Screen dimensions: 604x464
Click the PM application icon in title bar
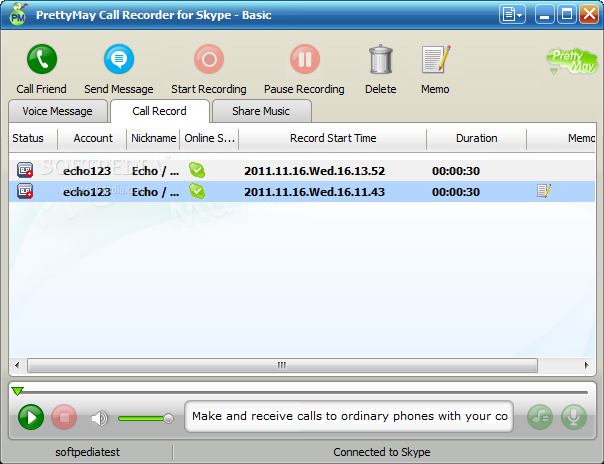18,15
